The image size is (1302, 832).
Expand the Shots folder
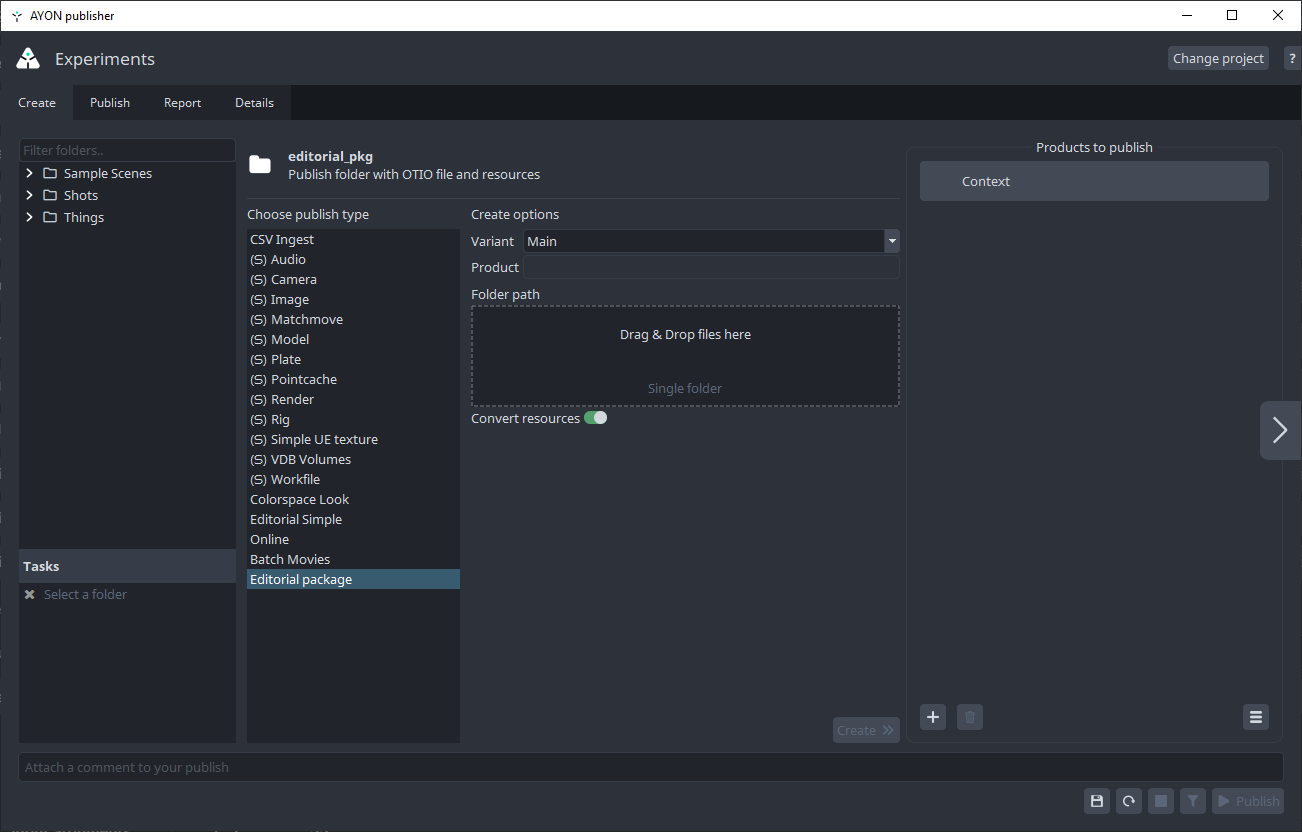point(29,195)
